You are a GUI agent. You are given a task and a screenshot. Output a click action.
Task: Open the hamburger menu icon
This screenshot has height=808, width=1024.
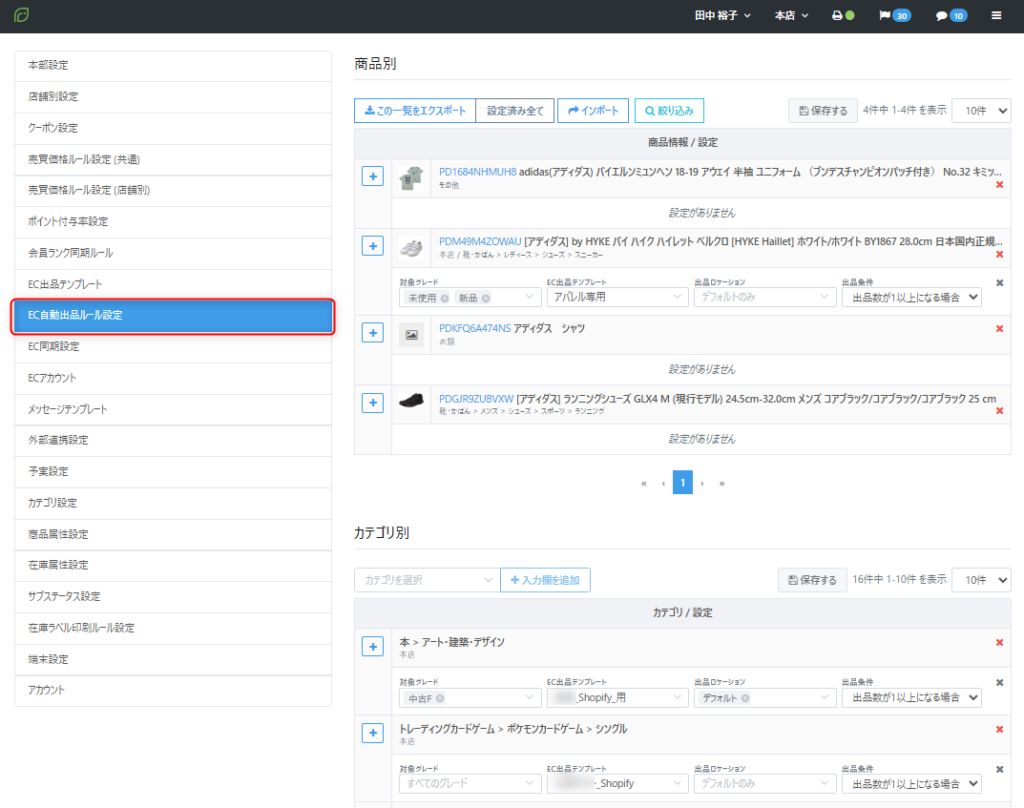[x=996, y=16]
